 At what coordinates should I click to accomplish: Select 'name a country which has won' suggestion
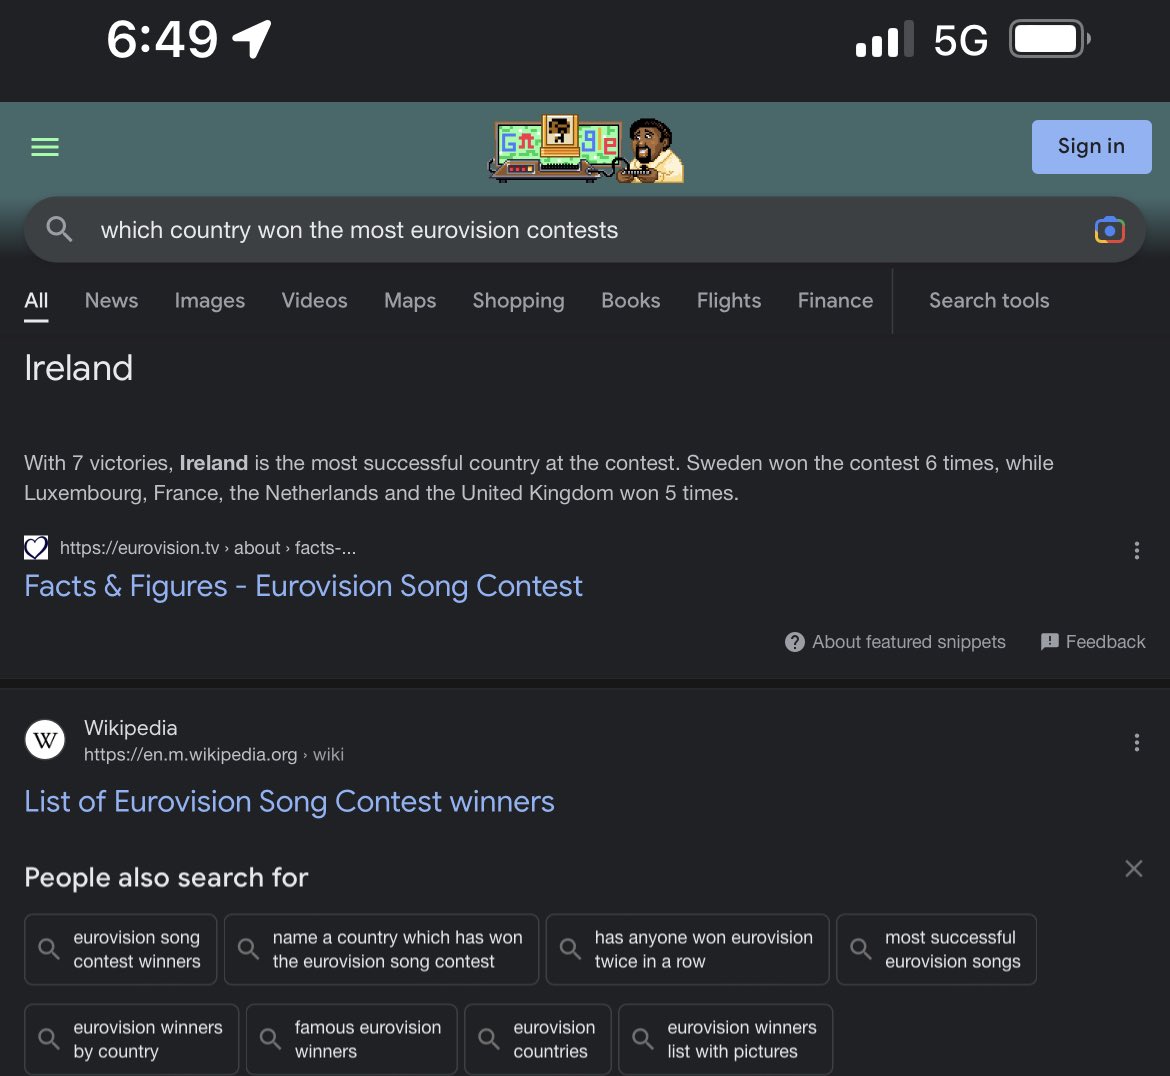[381, 949]
